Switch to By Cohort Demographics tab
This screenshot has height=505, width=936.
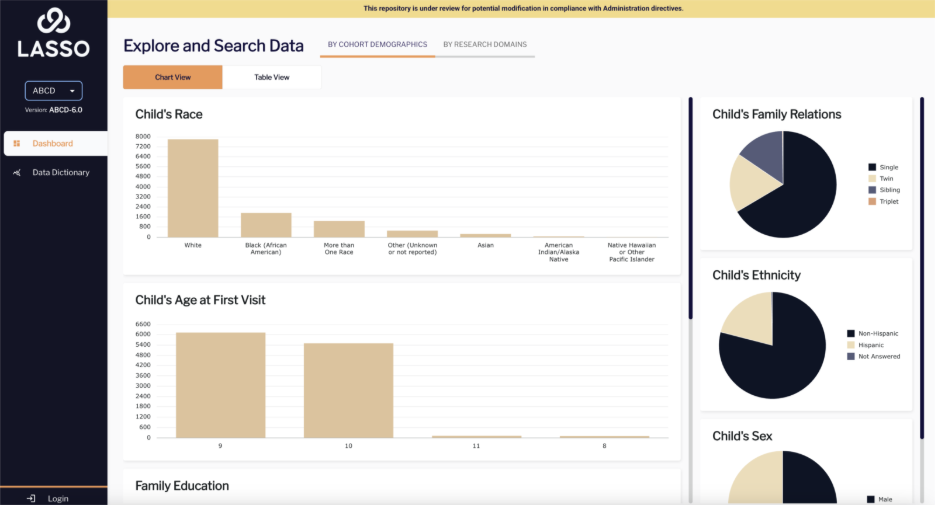pos(377,44)
